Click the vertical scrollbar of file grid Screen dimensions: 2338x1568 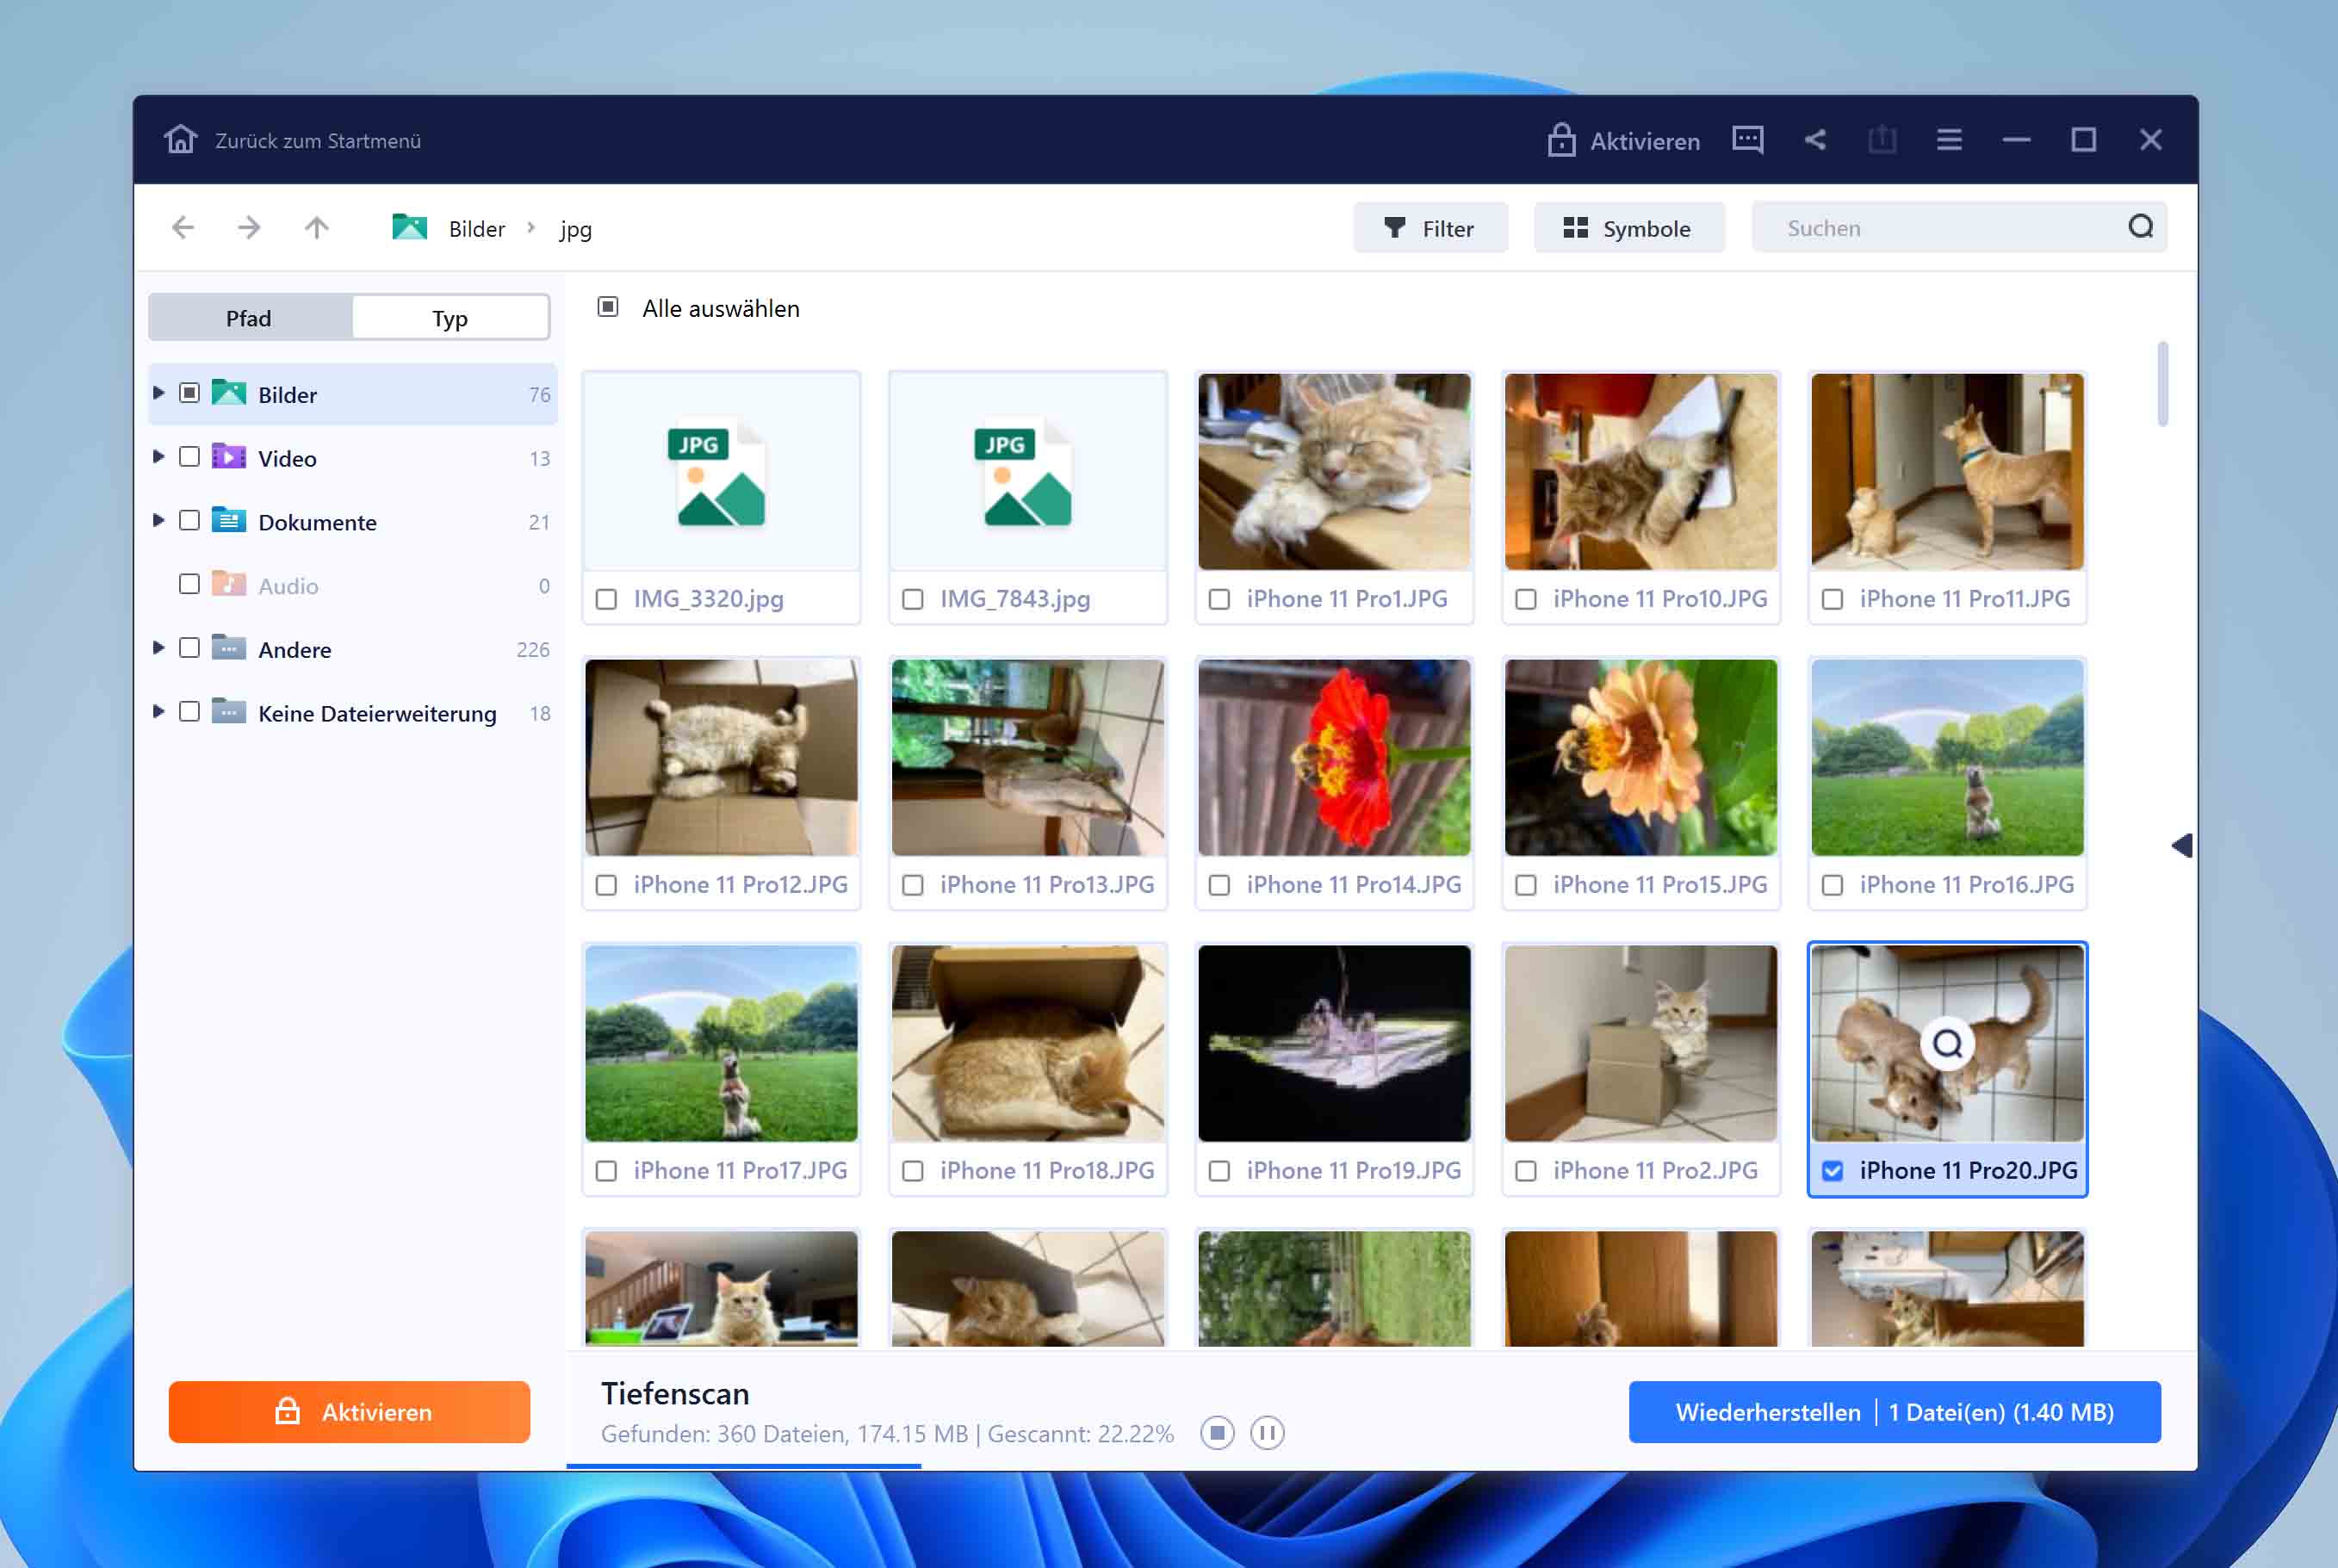pyautogui.click(x=2162, y=384)
